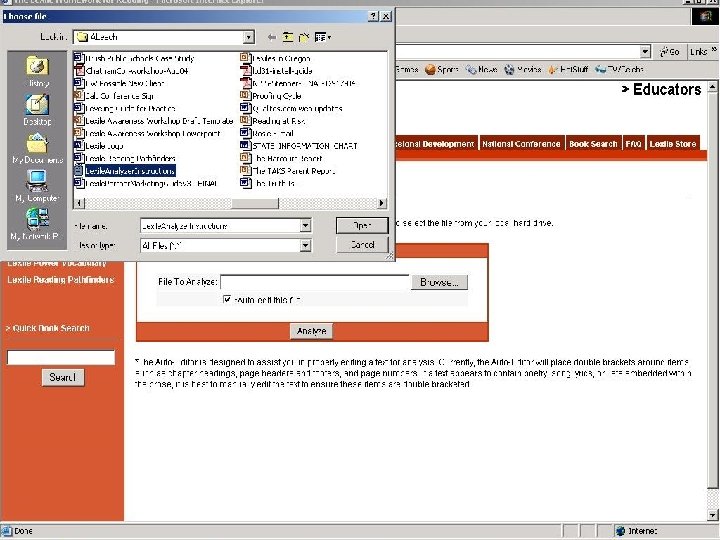Open My Network Places in places bar
The image size is (720, 540).
[36, 224]
